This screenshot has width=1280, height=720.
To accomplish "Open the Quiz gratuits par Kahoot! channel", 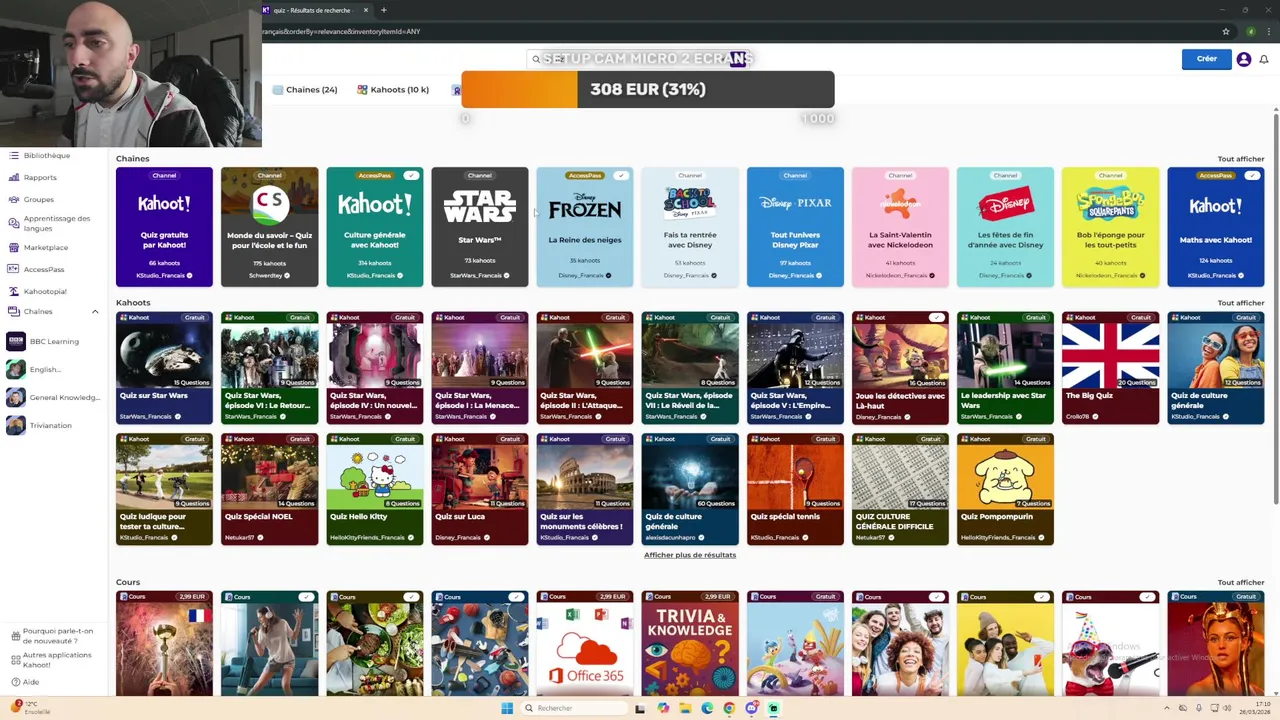I will tap(164, 227).
